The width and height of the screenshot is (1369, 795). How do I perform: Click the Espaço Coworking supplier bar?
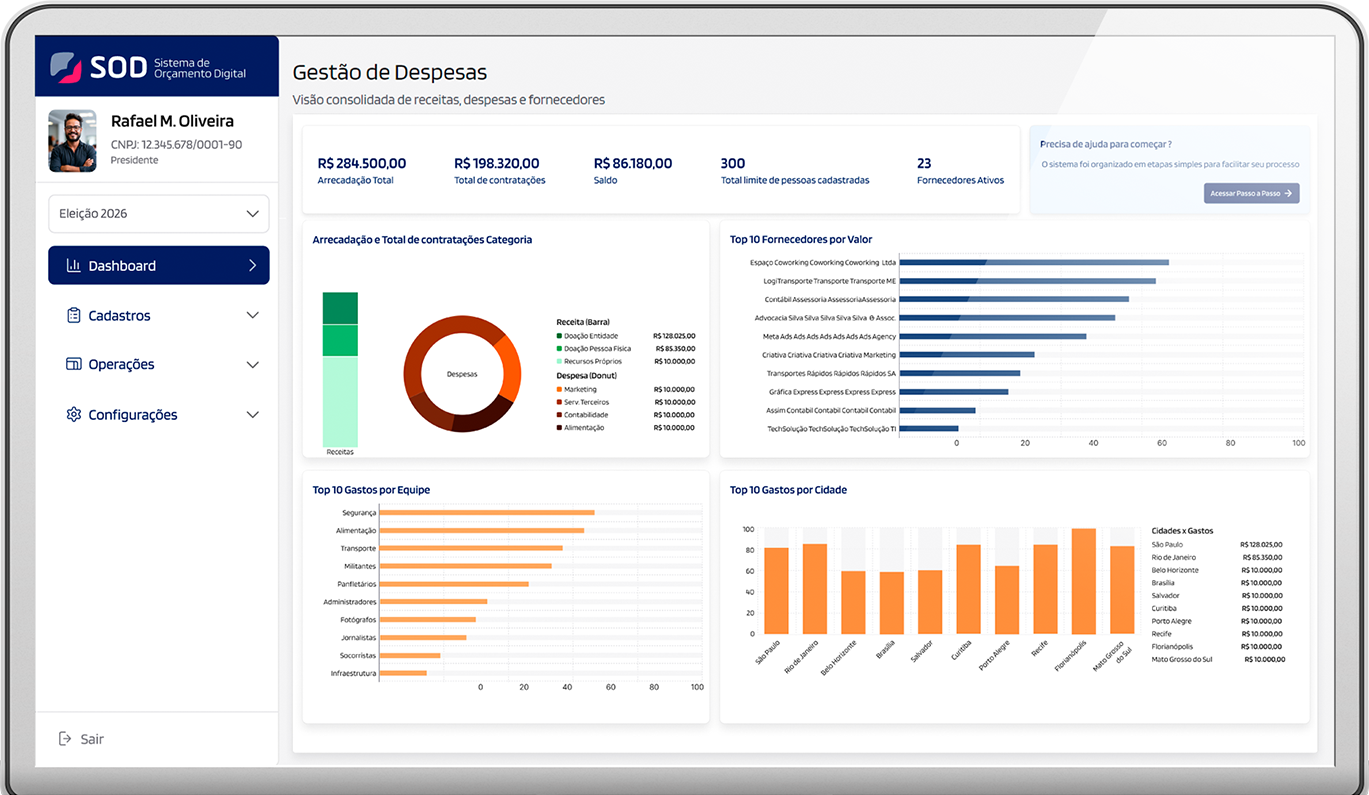[1034, 262]
